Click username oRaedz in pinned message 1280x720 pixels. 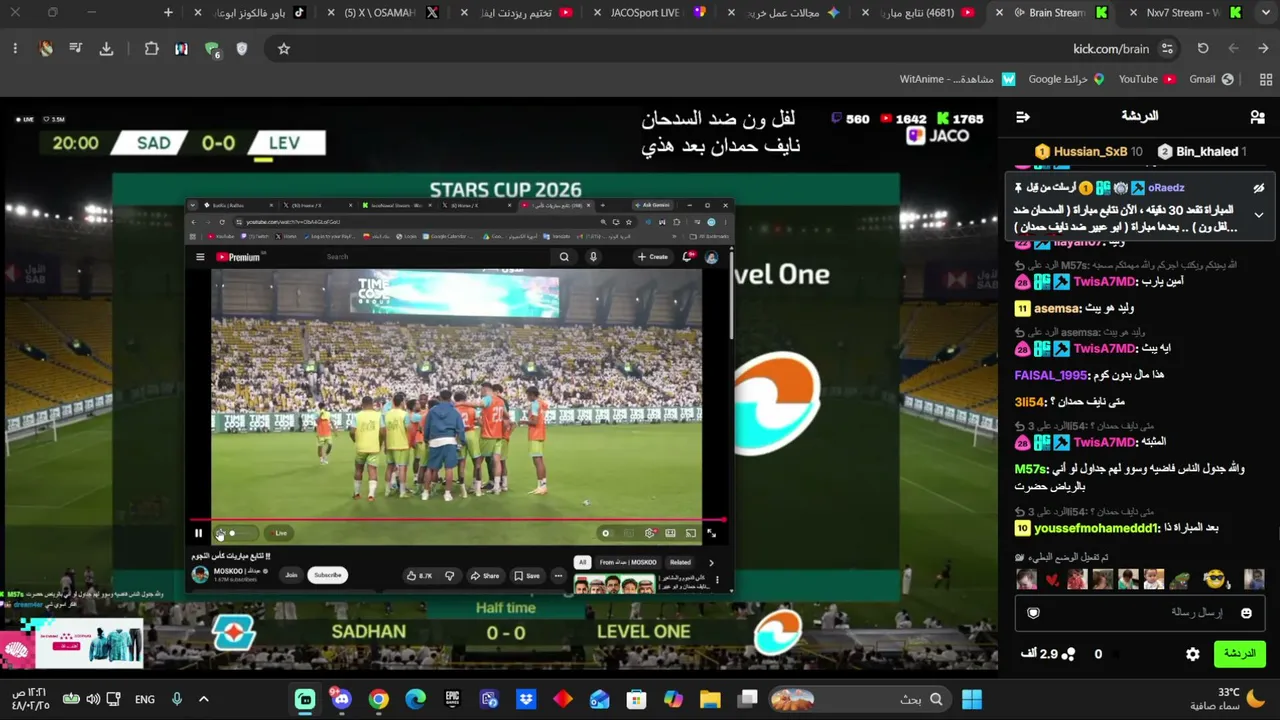click(1166, 188)
